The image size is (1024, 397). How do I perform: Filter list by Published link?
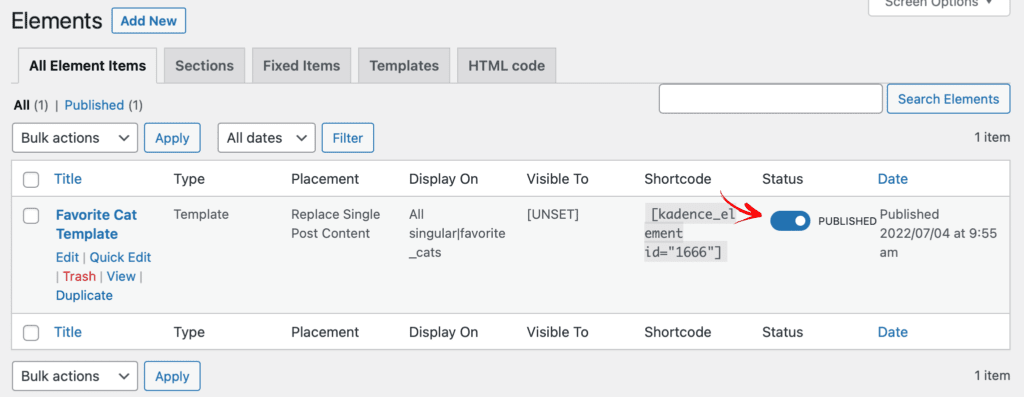[x=94, y=105]
